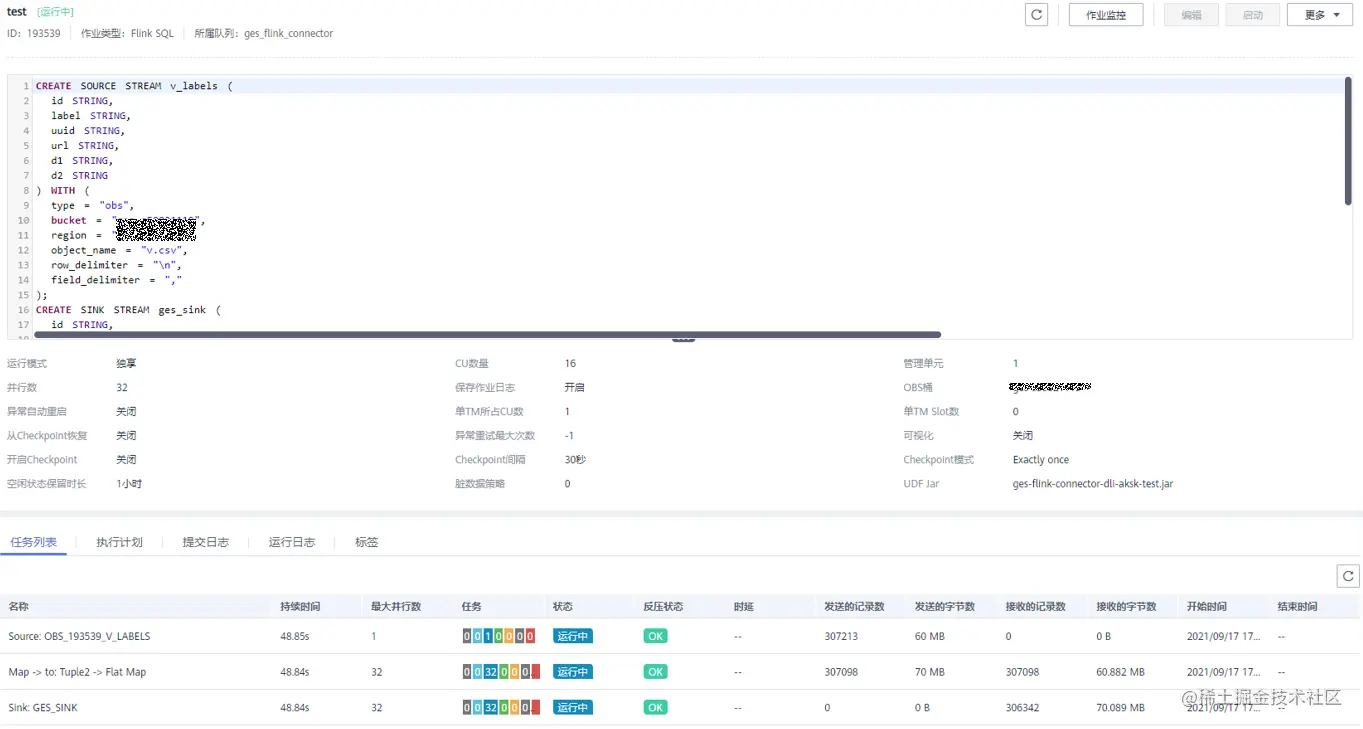Click the 1小时 idle state retention value
The image size is (1363, 729).
pos(129,484)
